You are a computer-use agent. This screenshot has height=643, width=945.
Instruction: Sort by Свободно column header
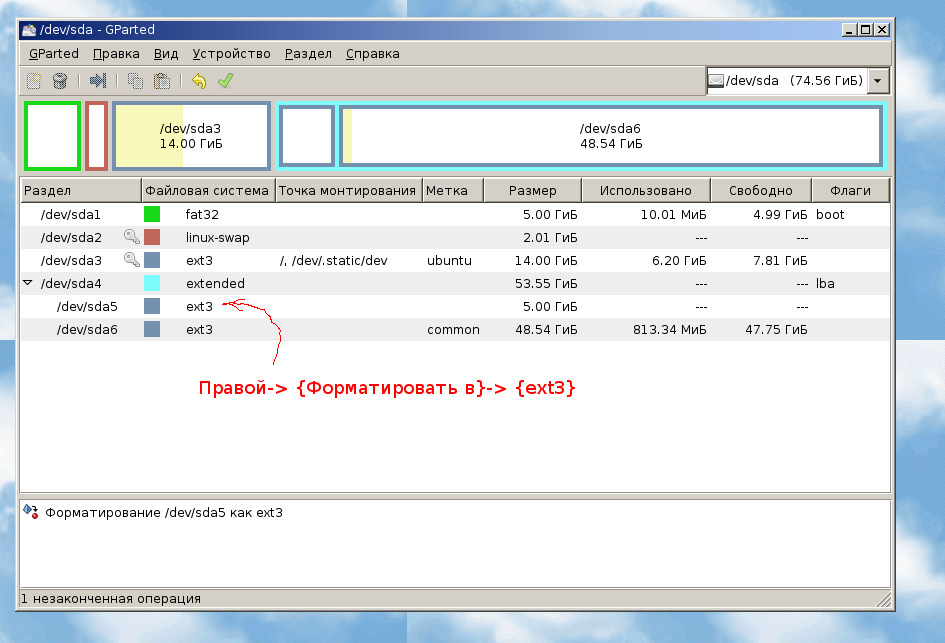tap(761, 190)
